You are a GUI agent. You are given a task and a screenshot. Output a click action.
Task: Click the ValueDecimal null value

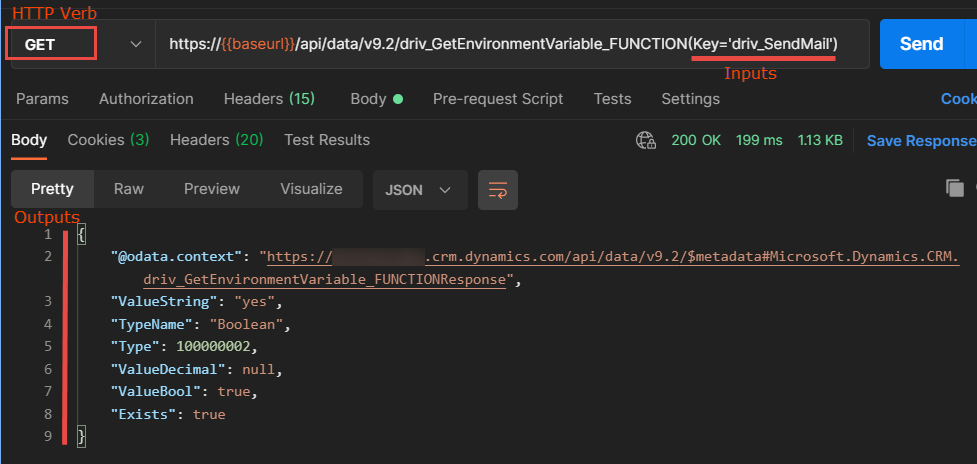coord(259,369)
